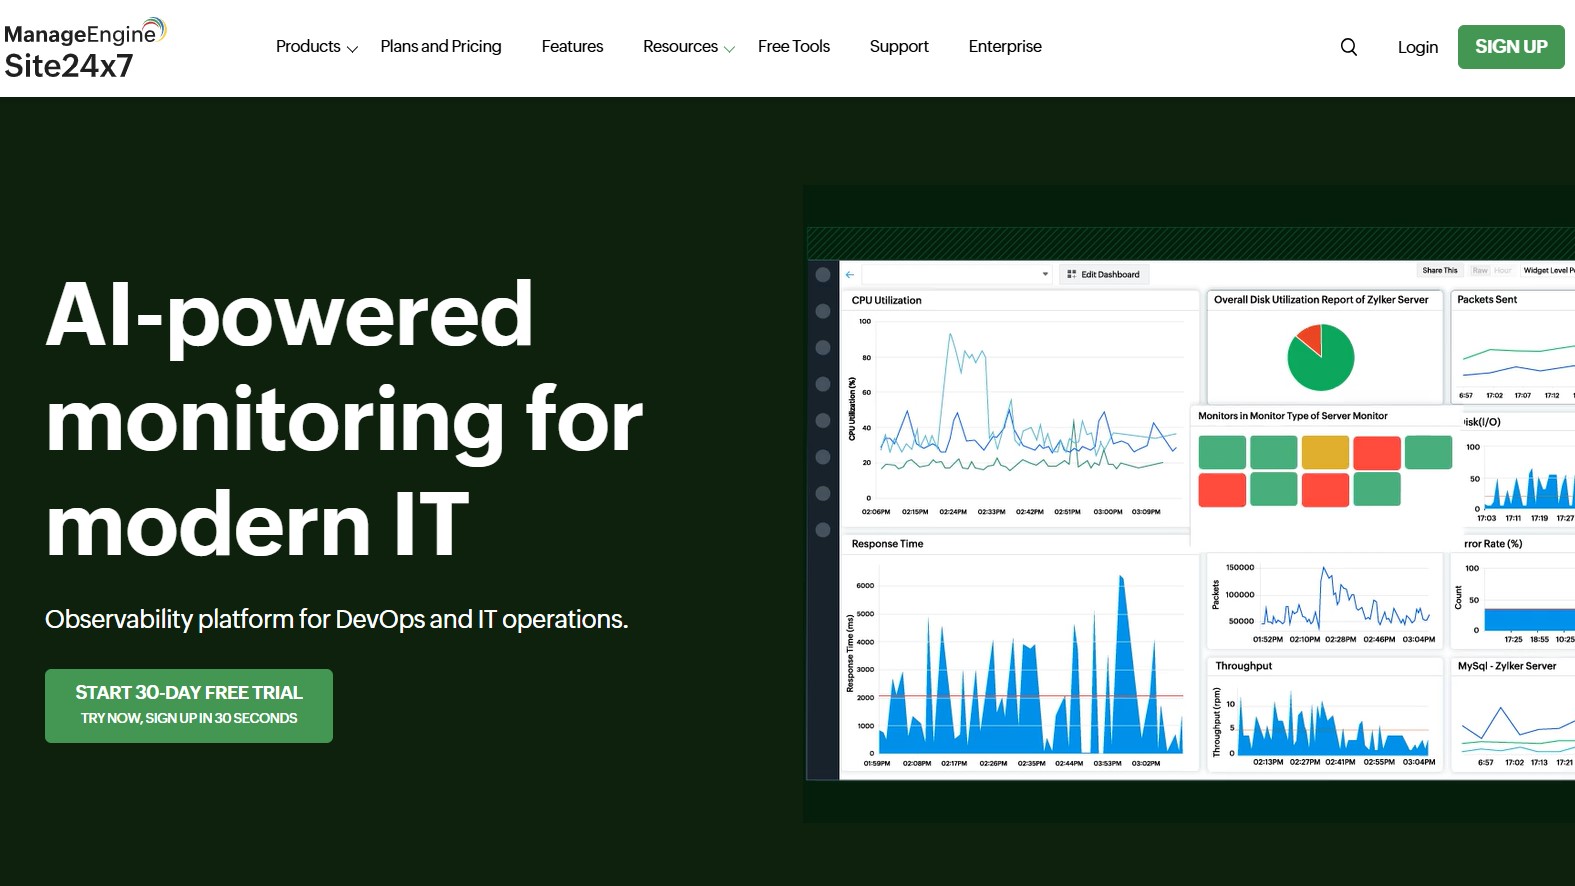Click the Share This button
The height and width of the screenshot is (886, 1575).
pyautogui.click(x=1439, y=271)
